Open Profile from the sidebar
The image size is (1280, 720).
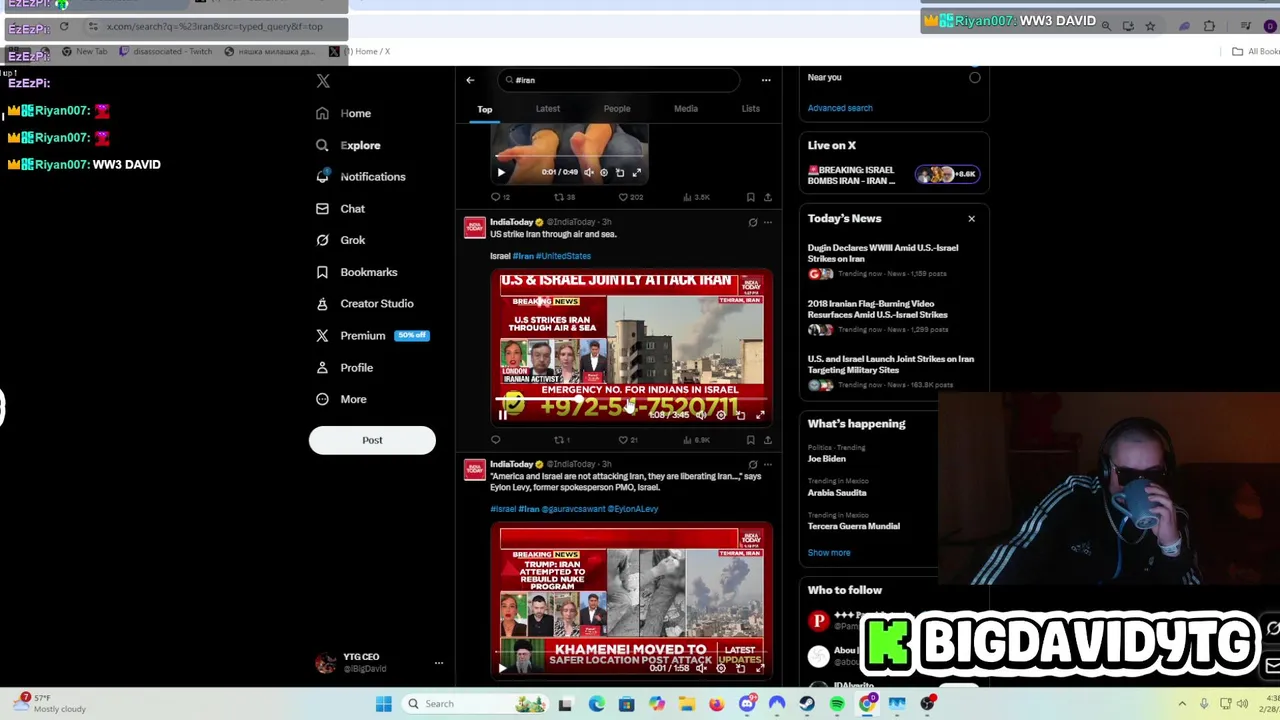tap(344, 368)
